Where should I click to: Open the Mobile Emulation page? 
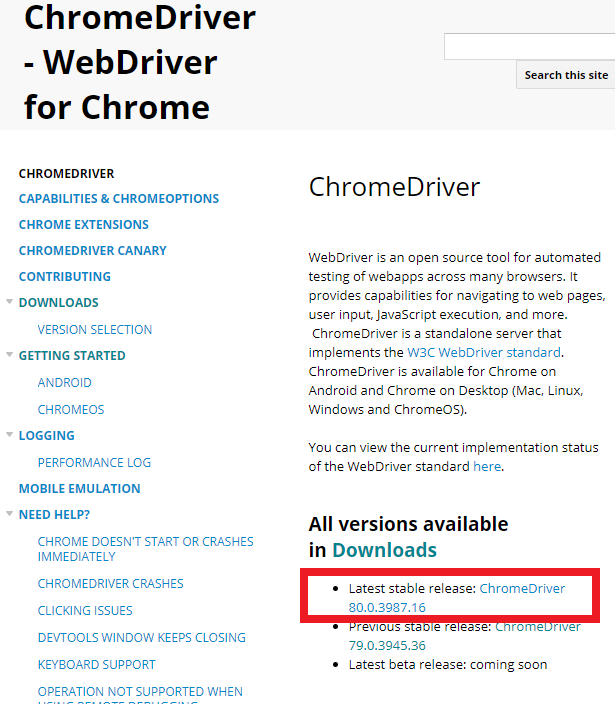[79, 488]
